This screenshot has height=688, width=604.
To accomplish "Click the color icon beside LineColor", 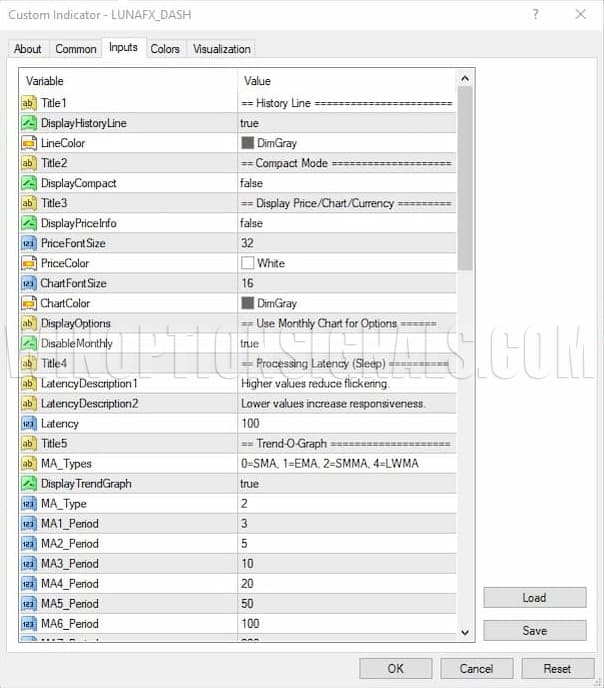I will pyautogui.click(x=29, y=143).
